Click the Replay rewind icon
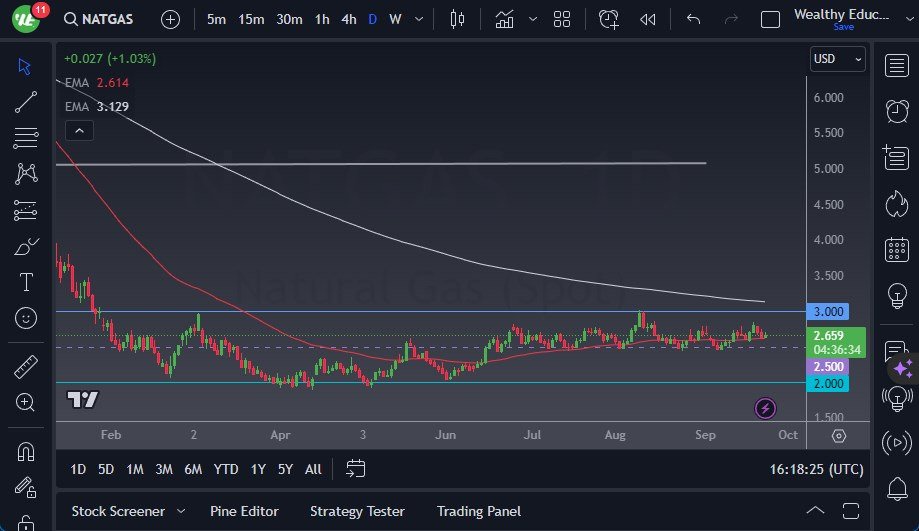 pos(648,19)
